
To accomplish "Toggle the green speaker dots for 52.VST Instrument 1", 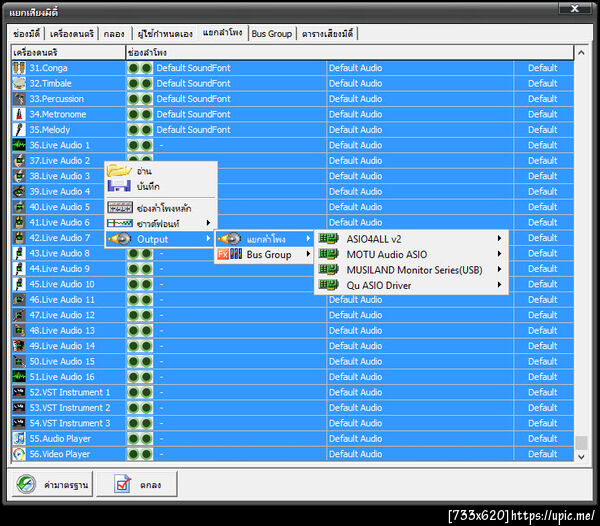I will [140, 392].
